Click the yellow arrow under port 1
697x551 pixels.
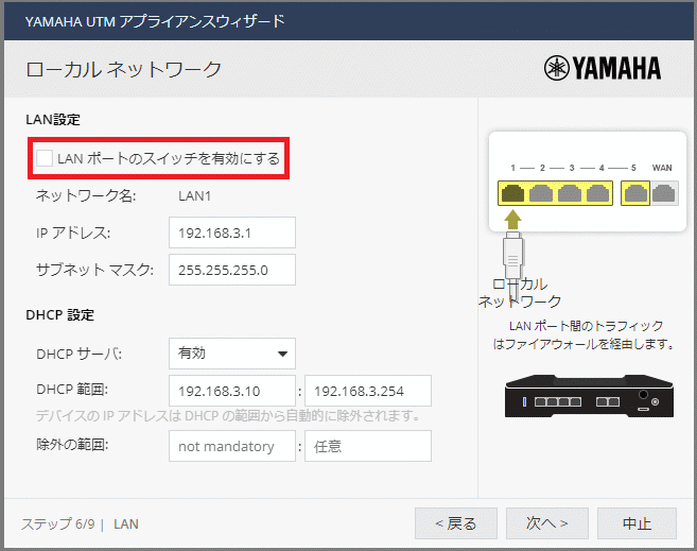513,220
